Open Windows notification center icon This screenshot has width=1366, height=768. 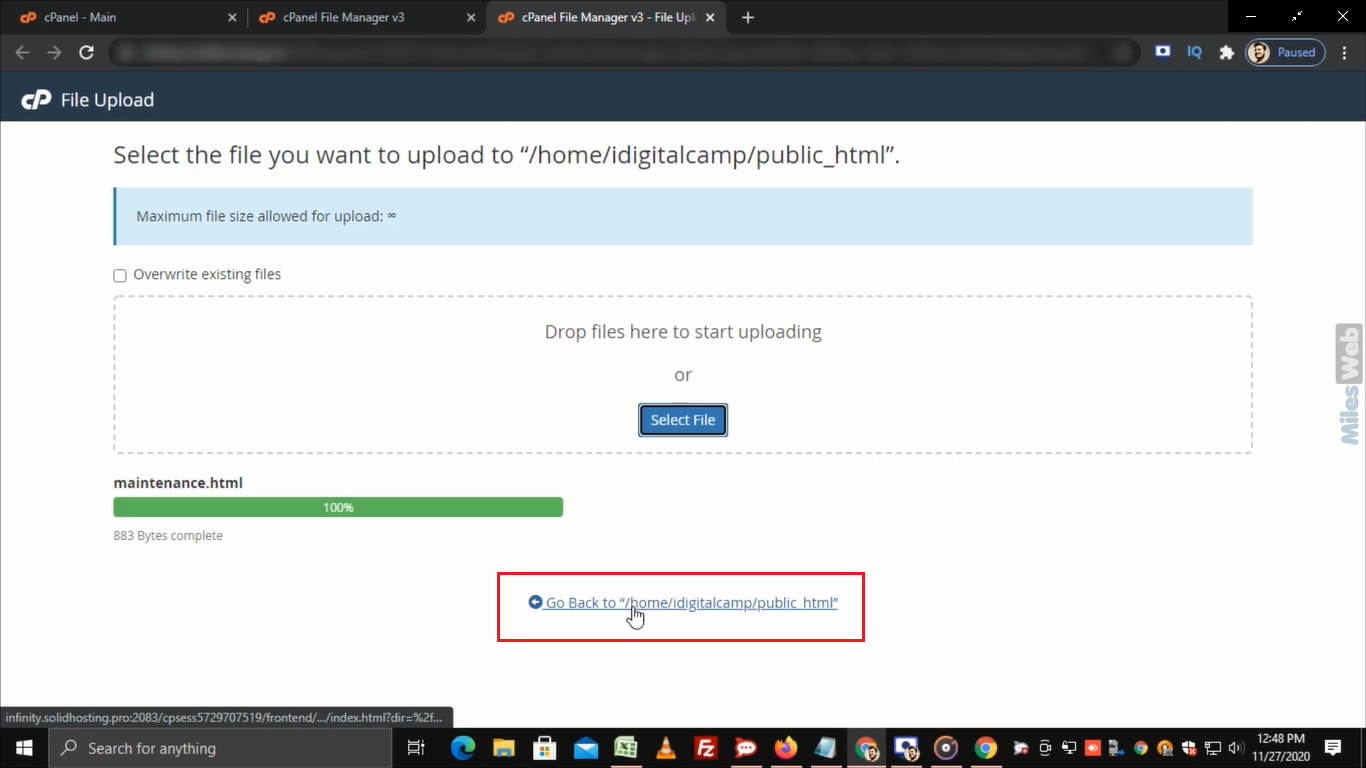point(1332,748)
